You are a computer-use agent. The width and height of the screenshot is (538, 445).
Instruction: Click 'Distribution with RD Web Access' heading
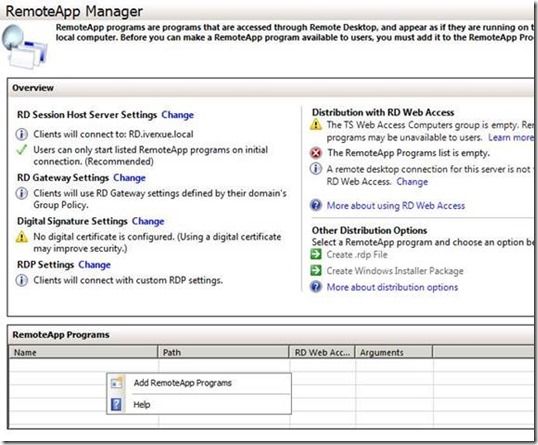coord(383,112)
